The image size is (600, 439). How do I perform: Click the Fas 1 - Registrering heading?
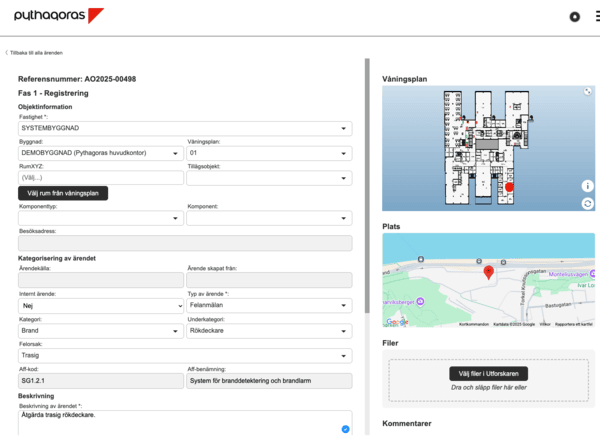[x=53, y=93]
